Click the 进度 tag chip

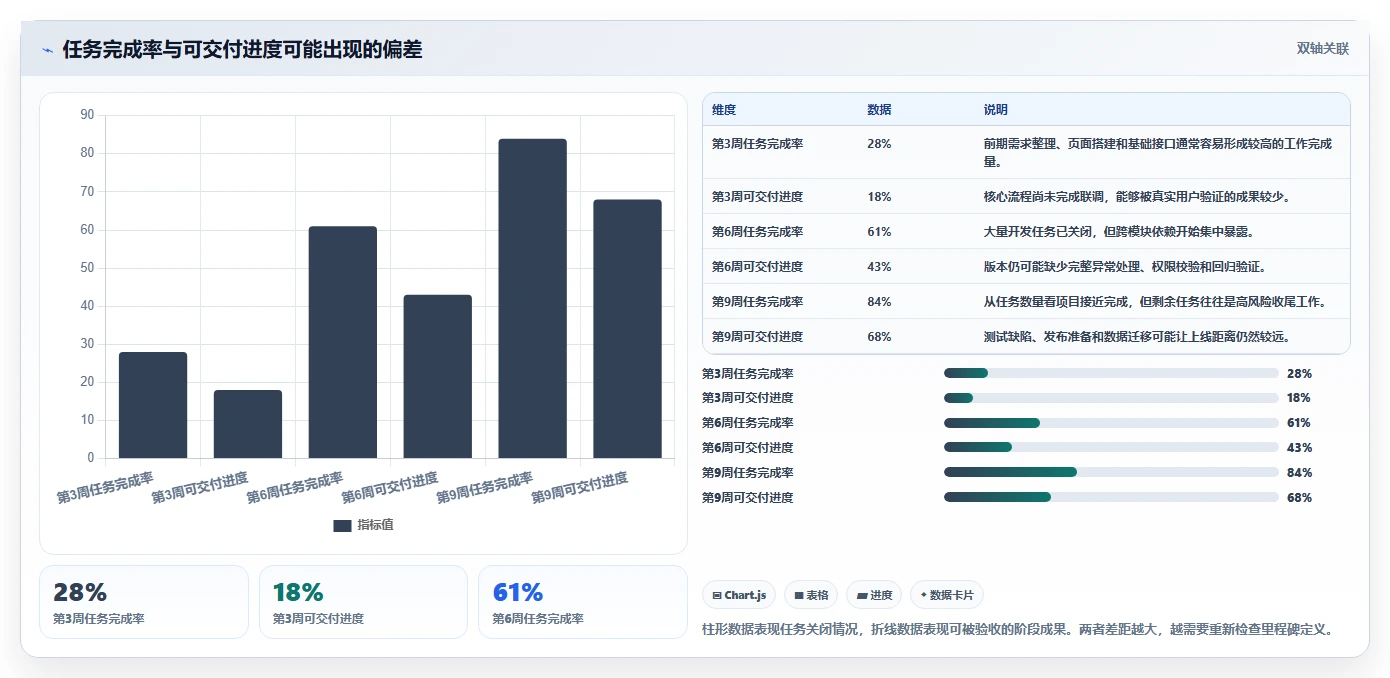point(874,595)
